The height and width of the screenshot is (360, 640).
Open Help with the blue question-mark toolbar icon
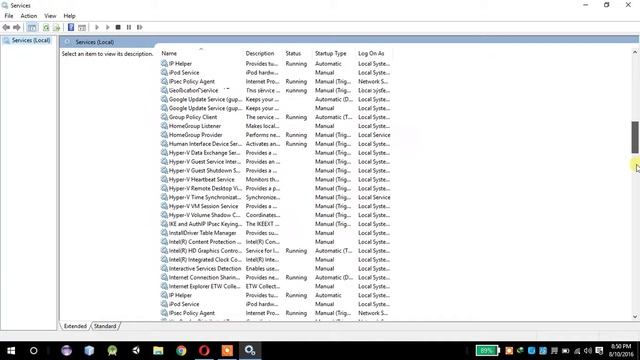coord(71,27)
